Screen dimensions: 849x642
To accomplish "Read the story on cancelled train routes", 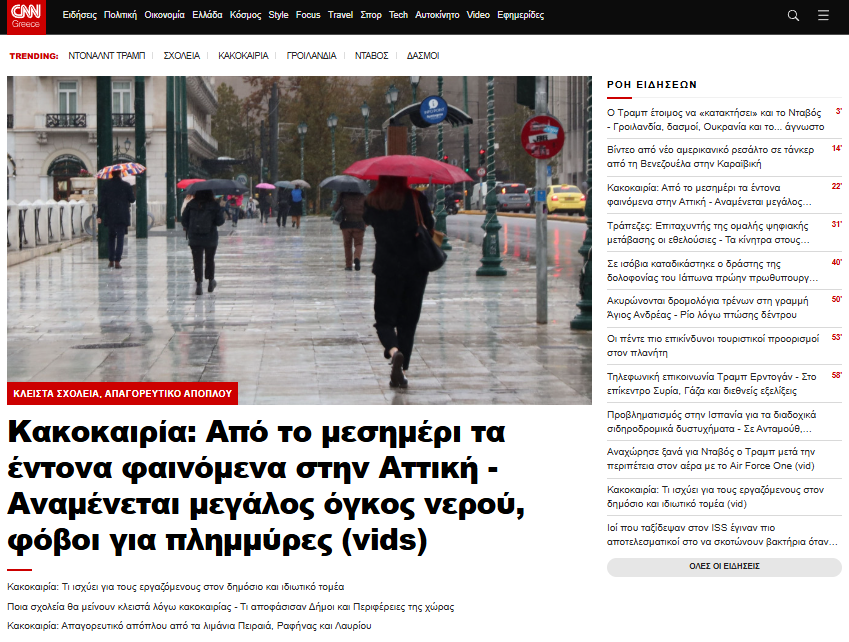I will (711, 306).
